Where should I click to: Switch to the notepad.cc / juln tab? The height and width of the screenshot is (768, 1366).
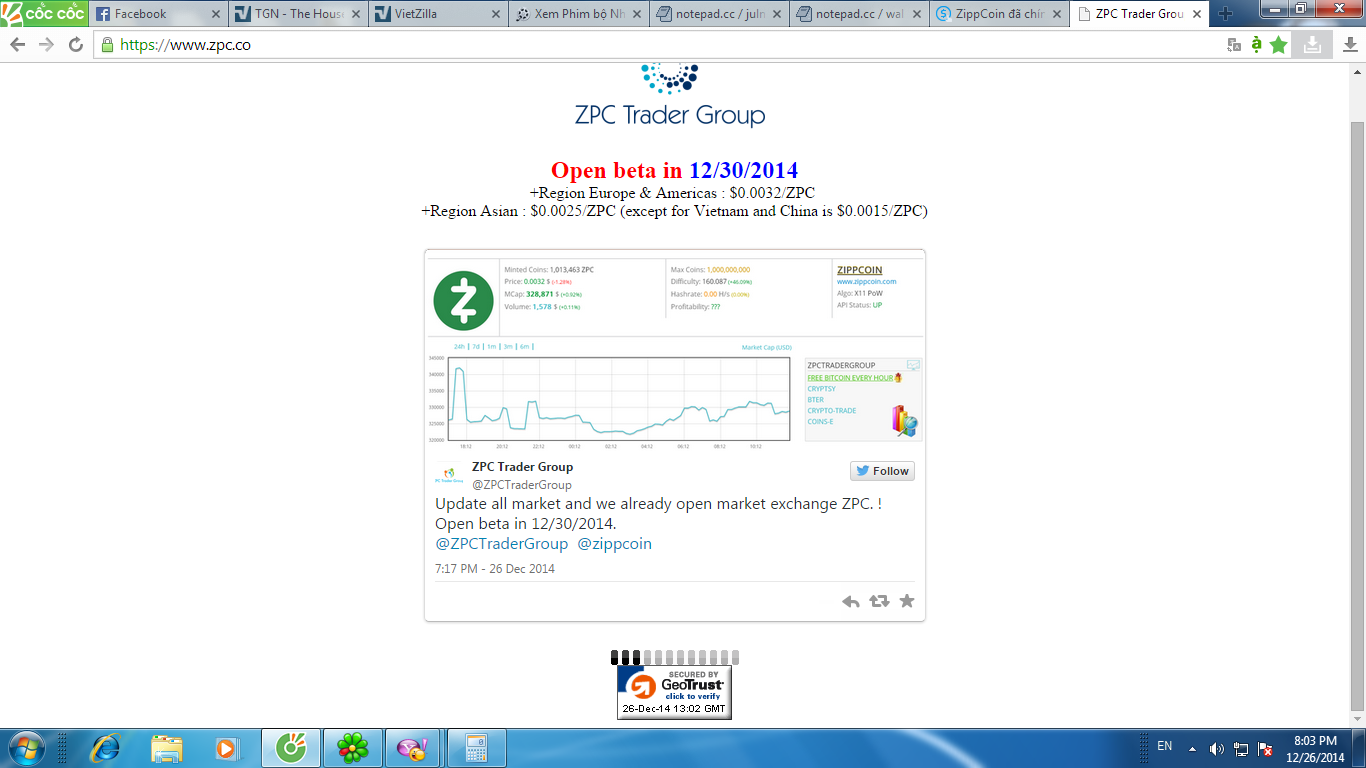pyautogui.click(x=718, y=14)
